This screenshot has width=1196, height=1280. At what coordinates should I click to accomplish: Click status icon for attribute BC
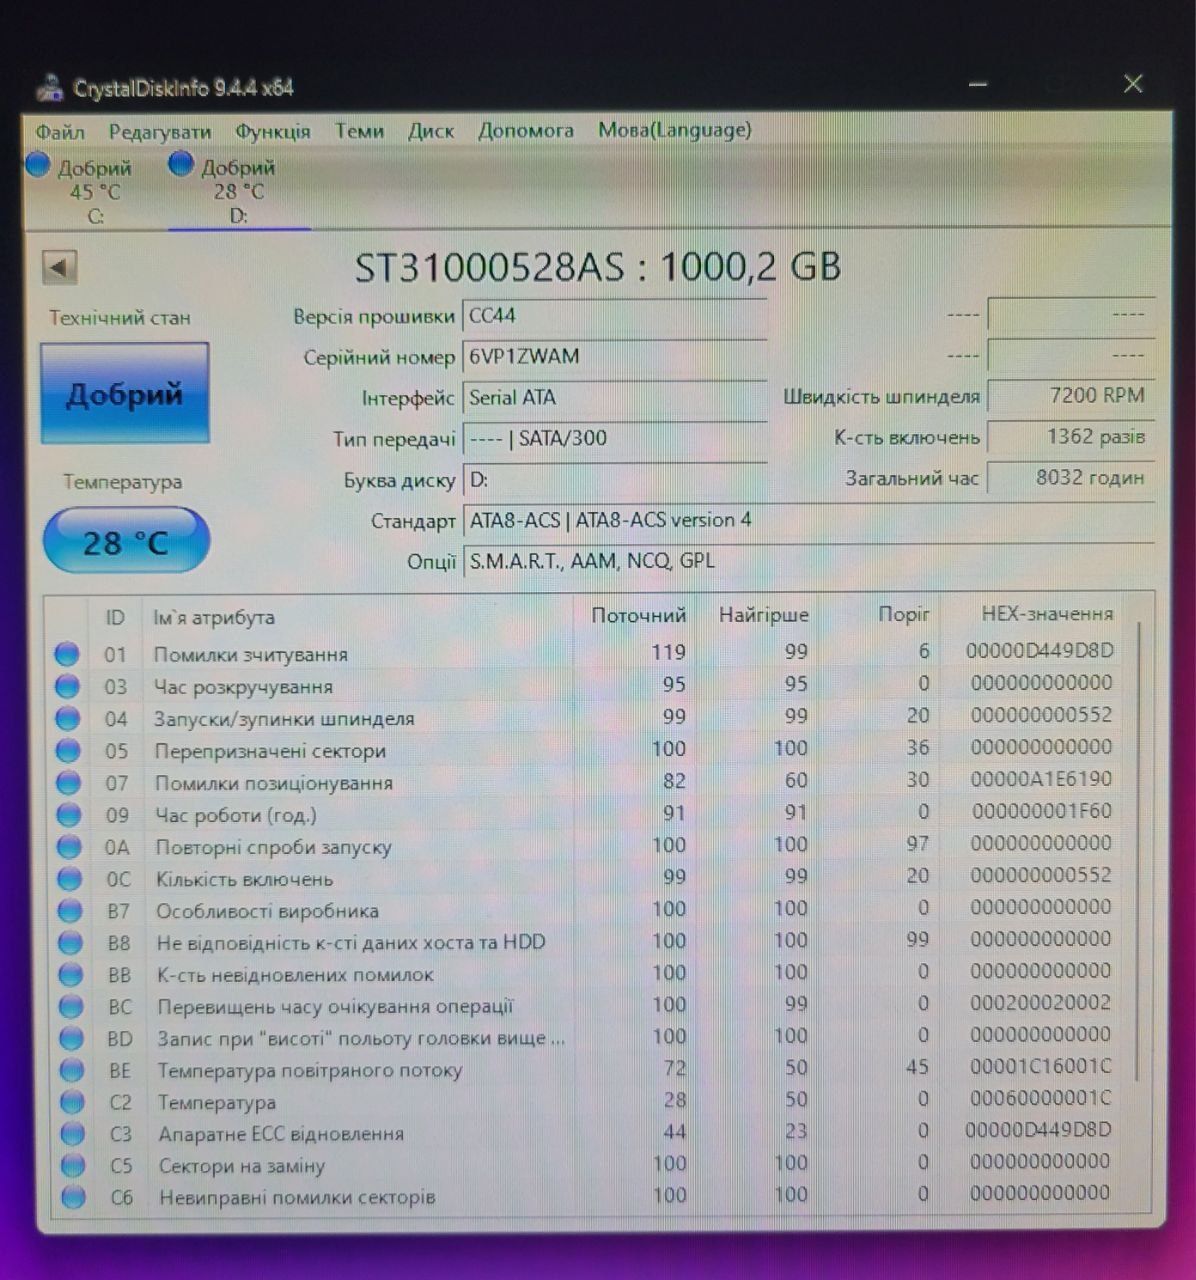(71, 1006)
